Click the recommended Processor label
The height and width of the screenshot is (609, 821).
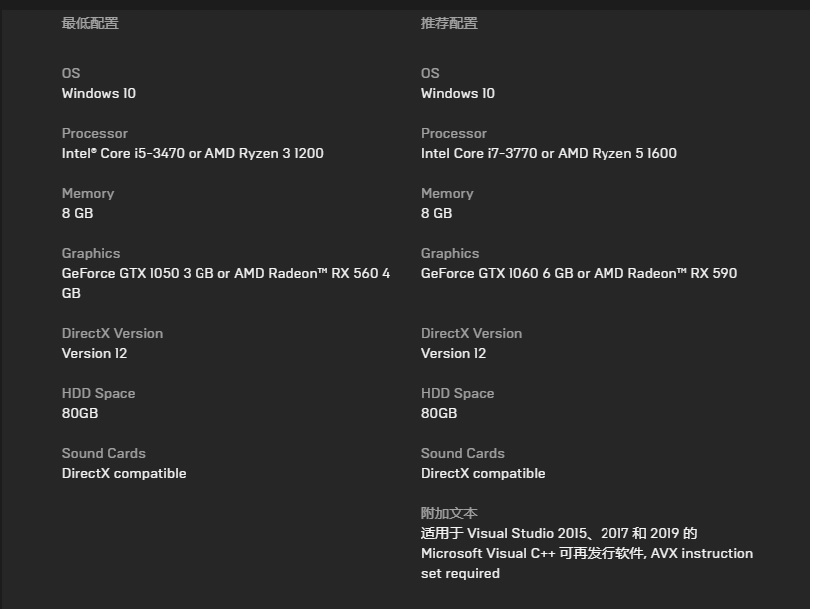click(x=454, y=134)
